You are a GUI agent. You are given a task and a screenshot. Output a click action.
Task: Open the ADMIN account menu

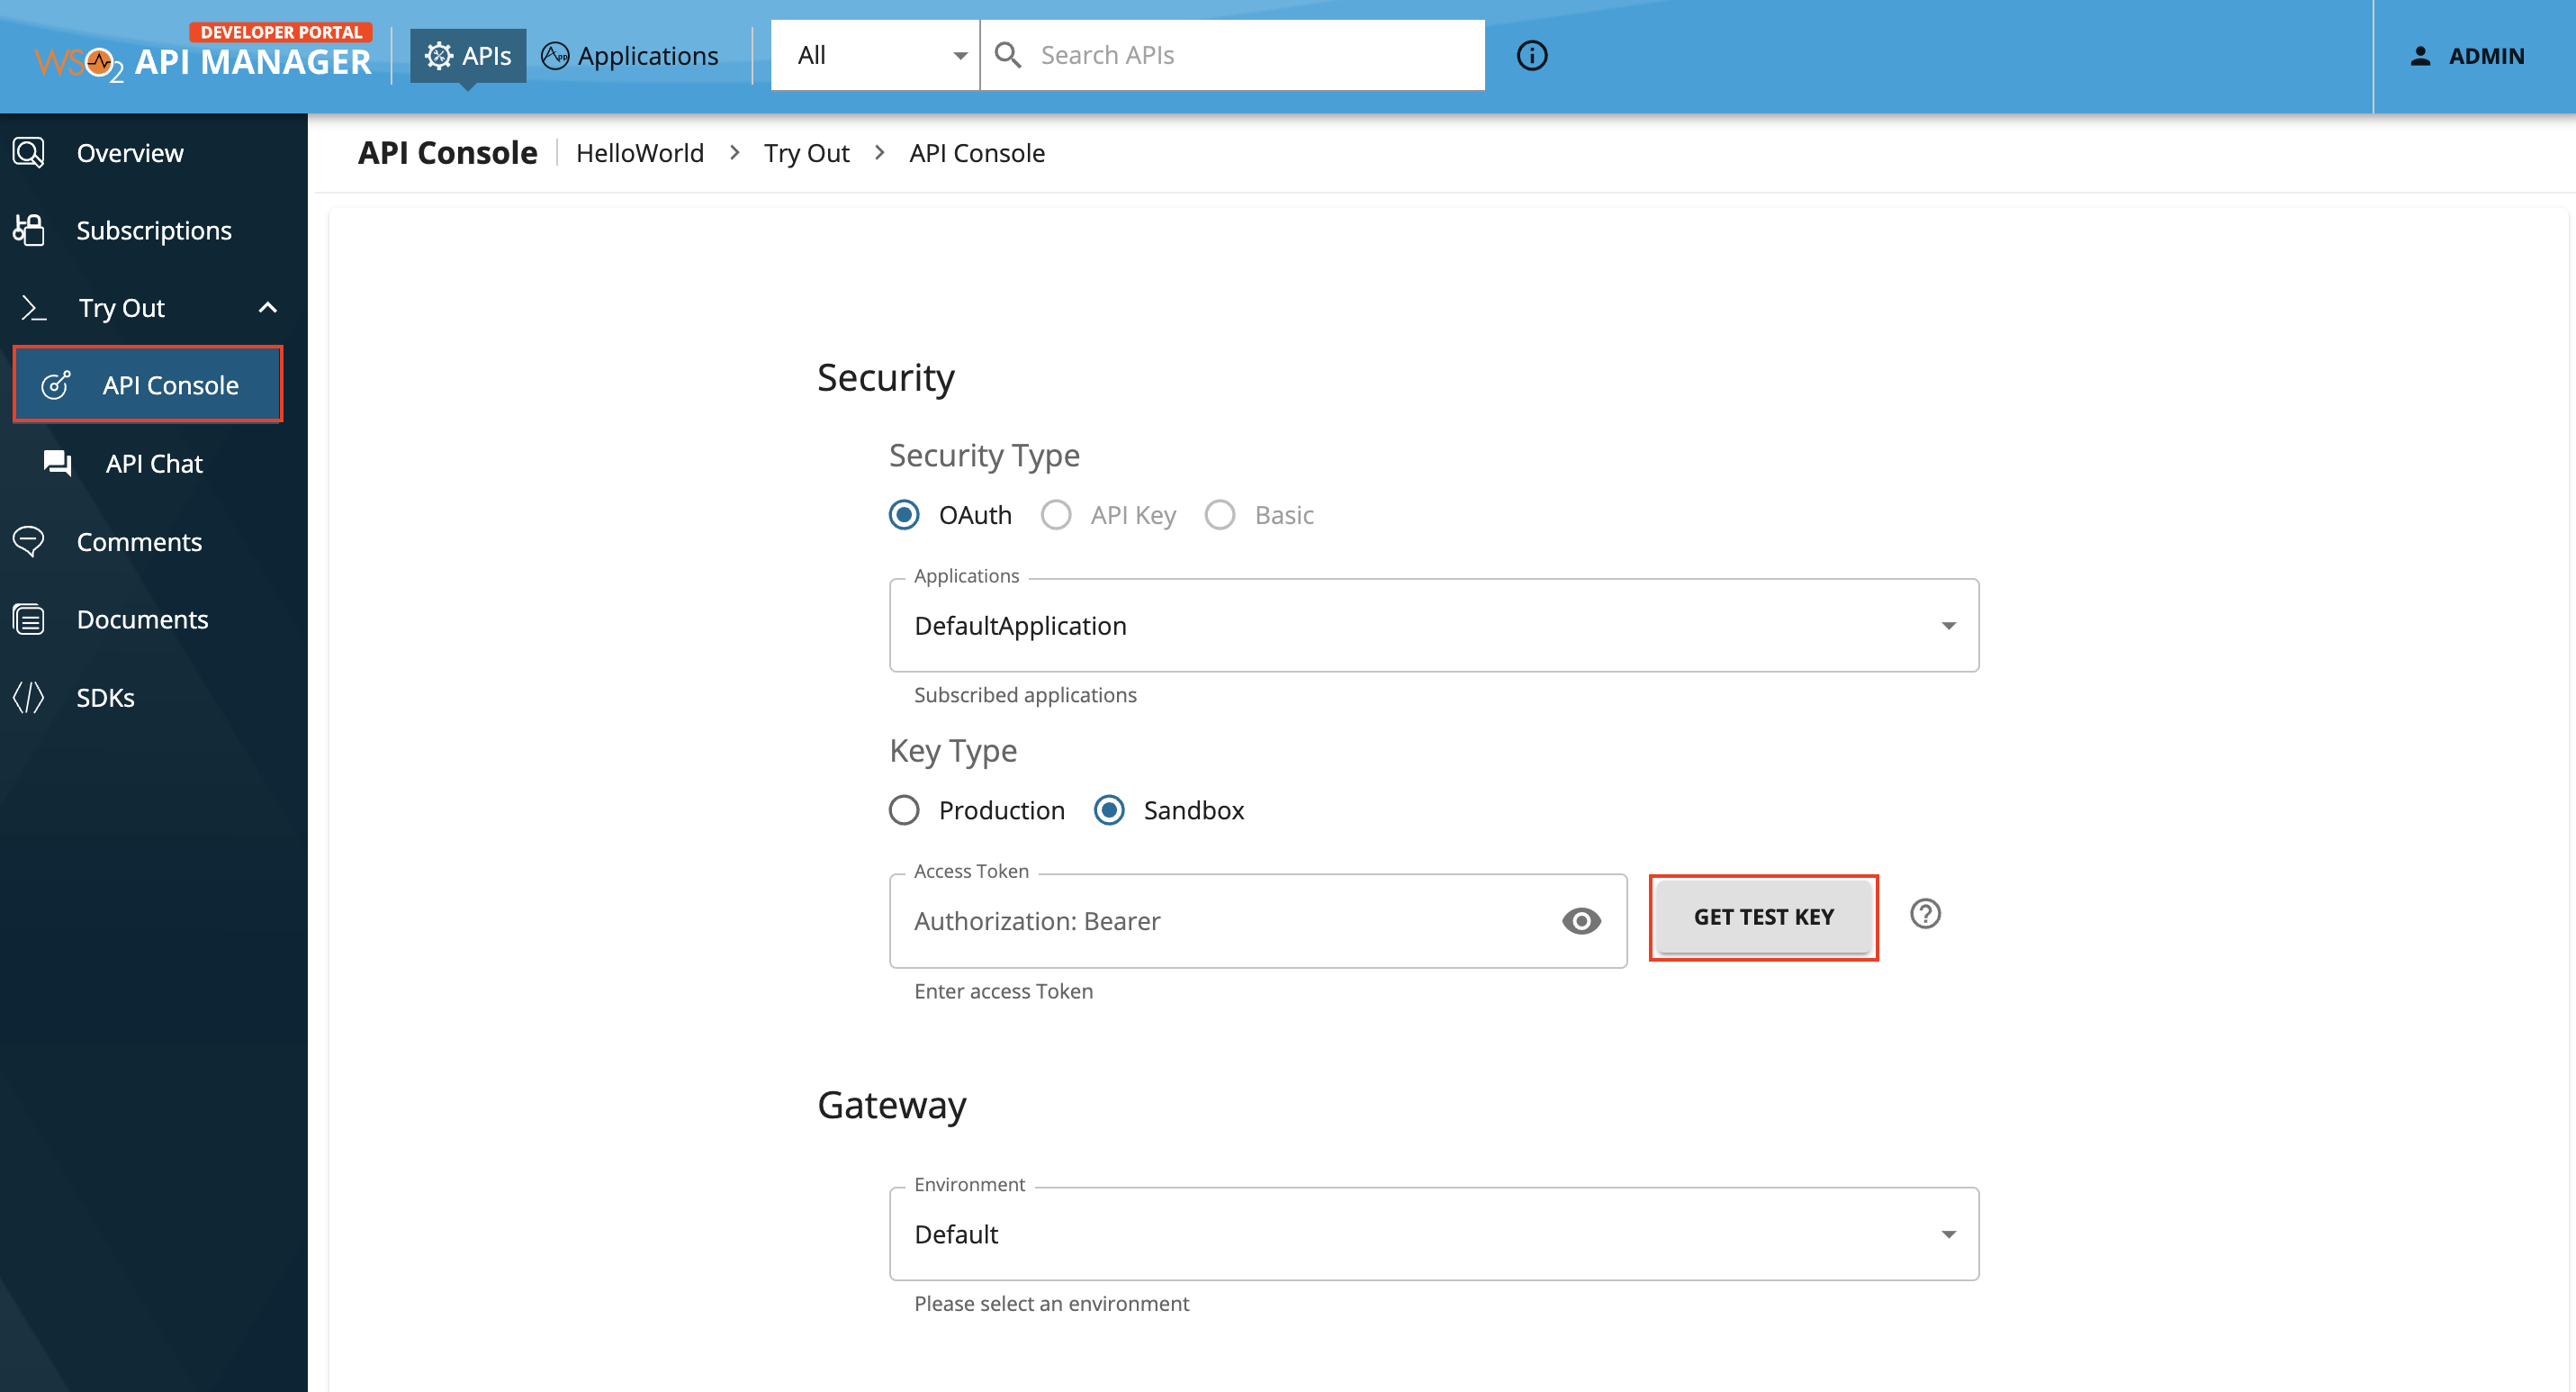[2468, 56]
